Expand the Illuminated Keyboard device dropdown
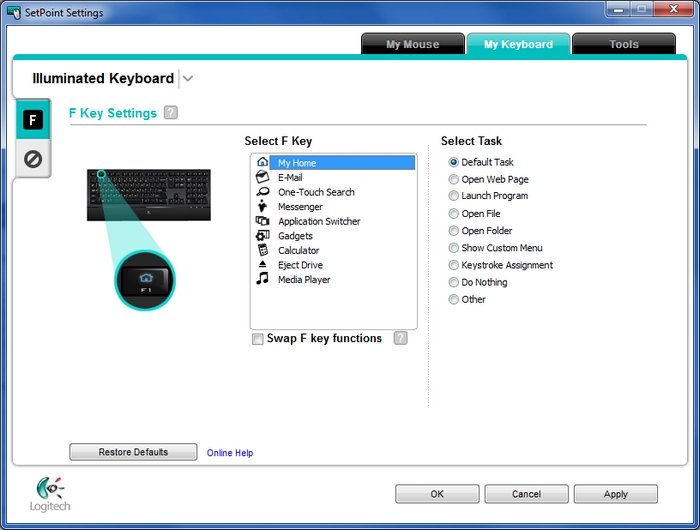The width and height of the screenshot is (700, 530). [x=188, y=79]
